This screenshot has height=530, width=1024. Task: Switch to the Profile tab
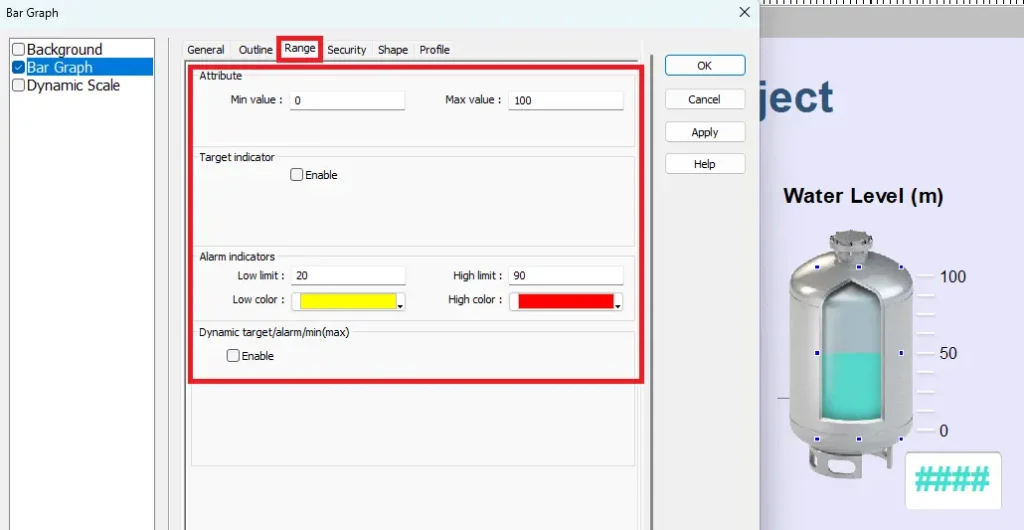[x=434, y=50]
